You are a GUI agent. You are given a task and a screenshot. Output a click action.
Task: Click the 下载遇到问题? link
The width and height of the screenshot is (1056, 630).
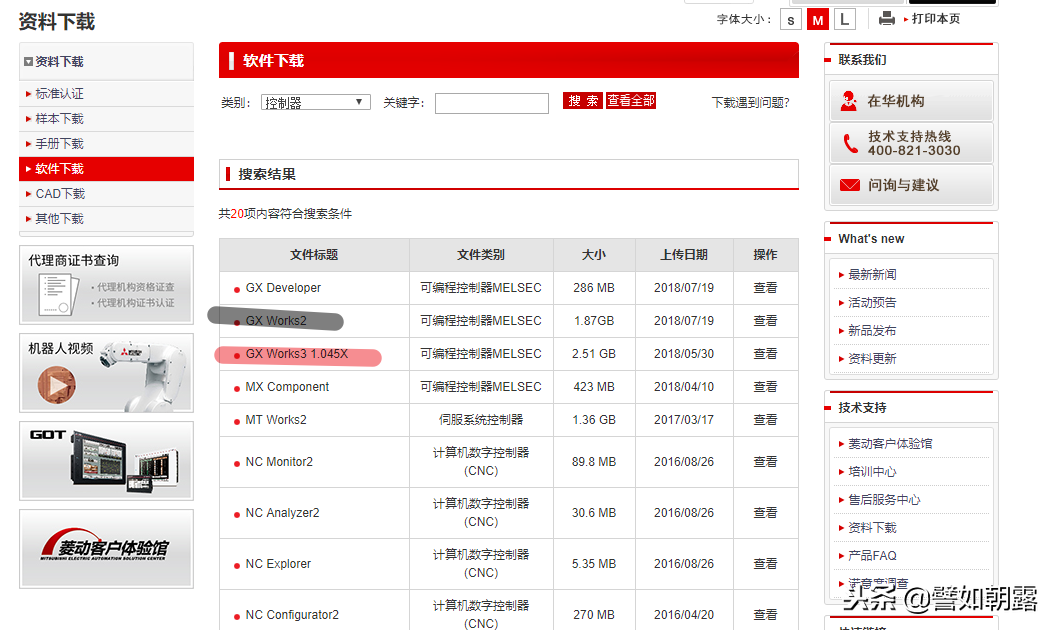pos(750,102)
